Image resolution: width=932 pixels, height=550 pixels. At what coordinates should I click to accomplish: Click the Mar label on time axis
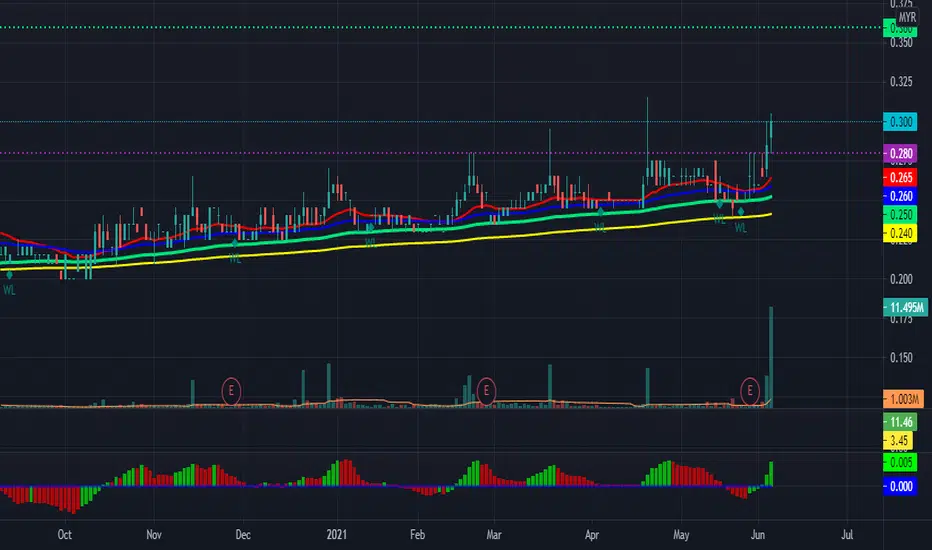(494, 535)
